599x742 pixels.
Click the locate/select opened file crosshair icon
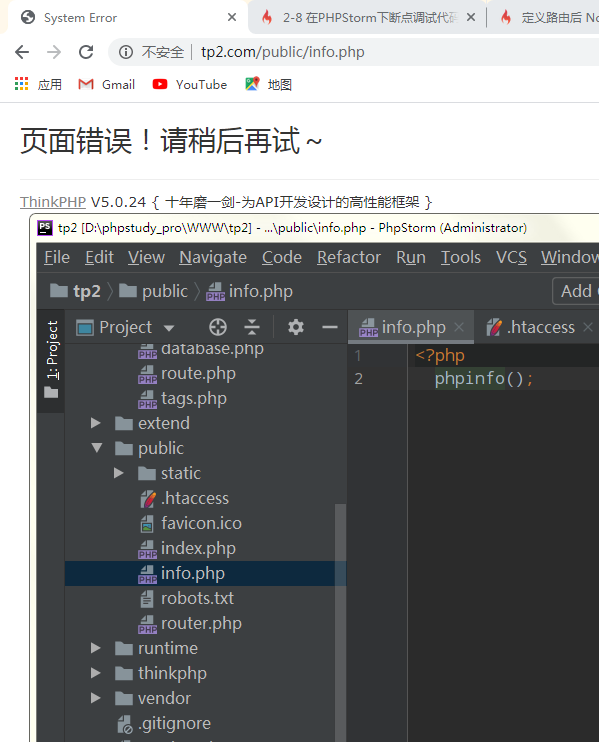pos(218,327)
